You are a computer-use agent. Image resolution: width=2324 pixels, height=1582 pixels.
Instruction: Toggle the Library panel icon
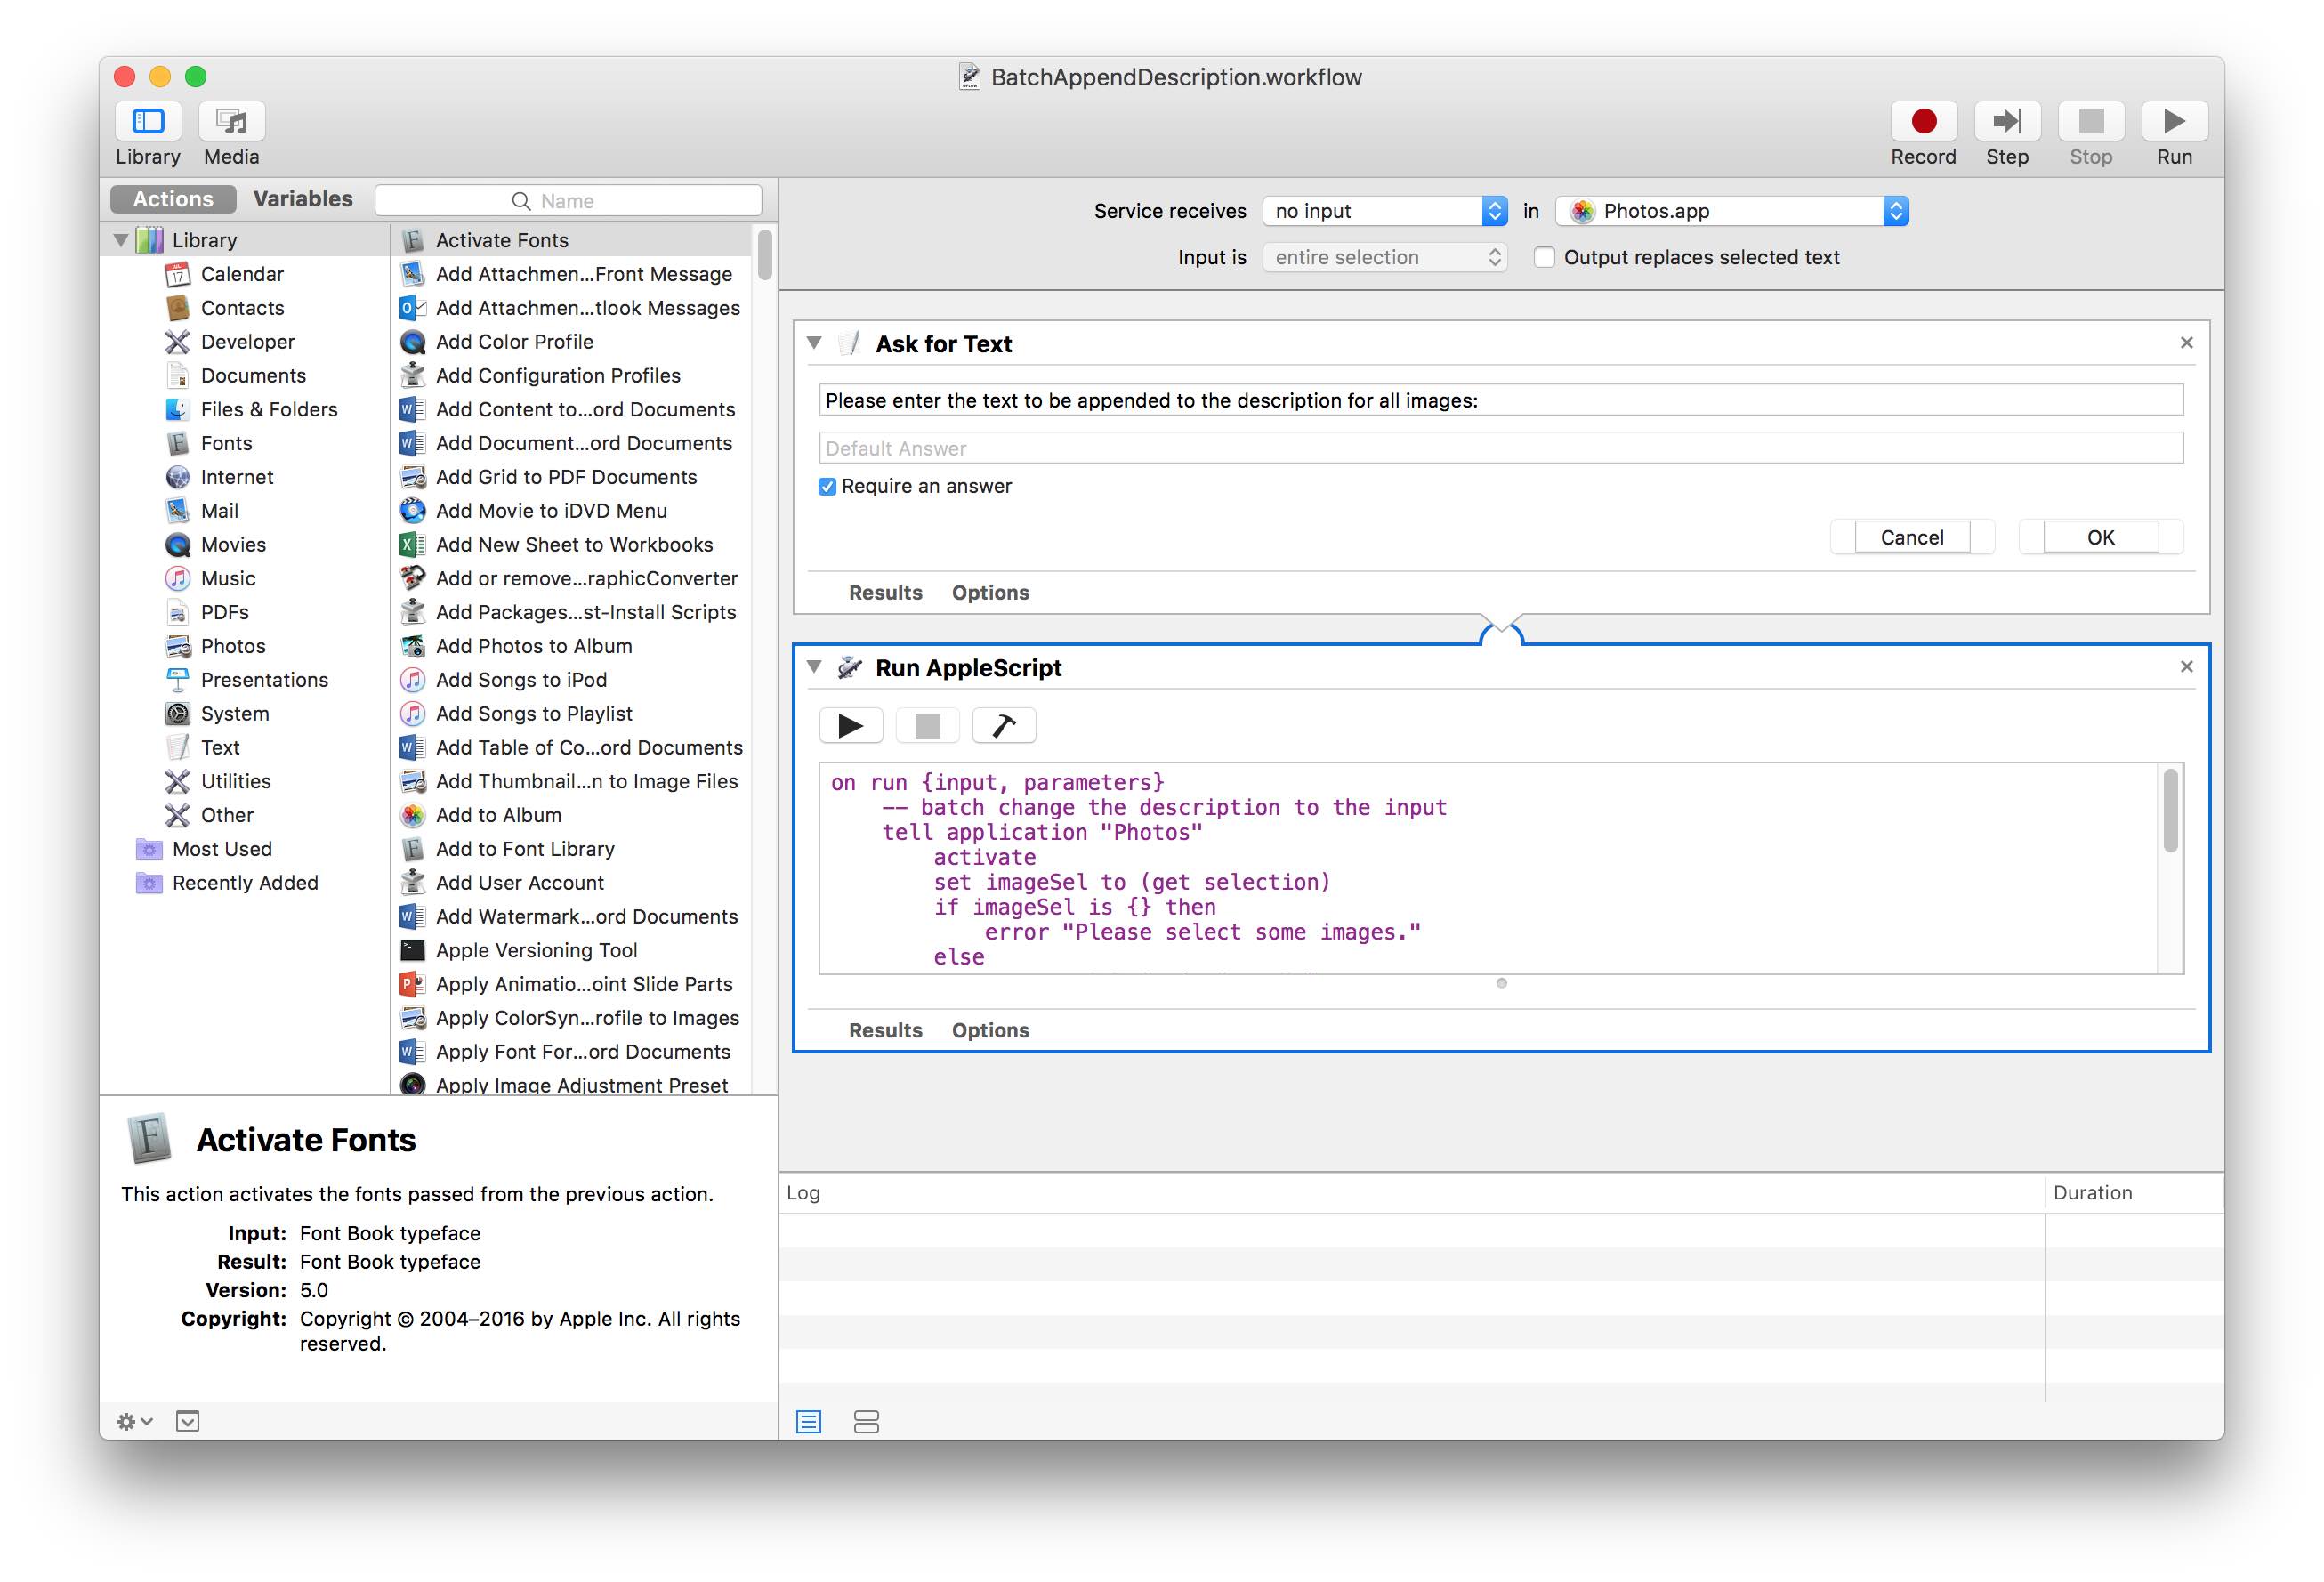coord(148,122)
